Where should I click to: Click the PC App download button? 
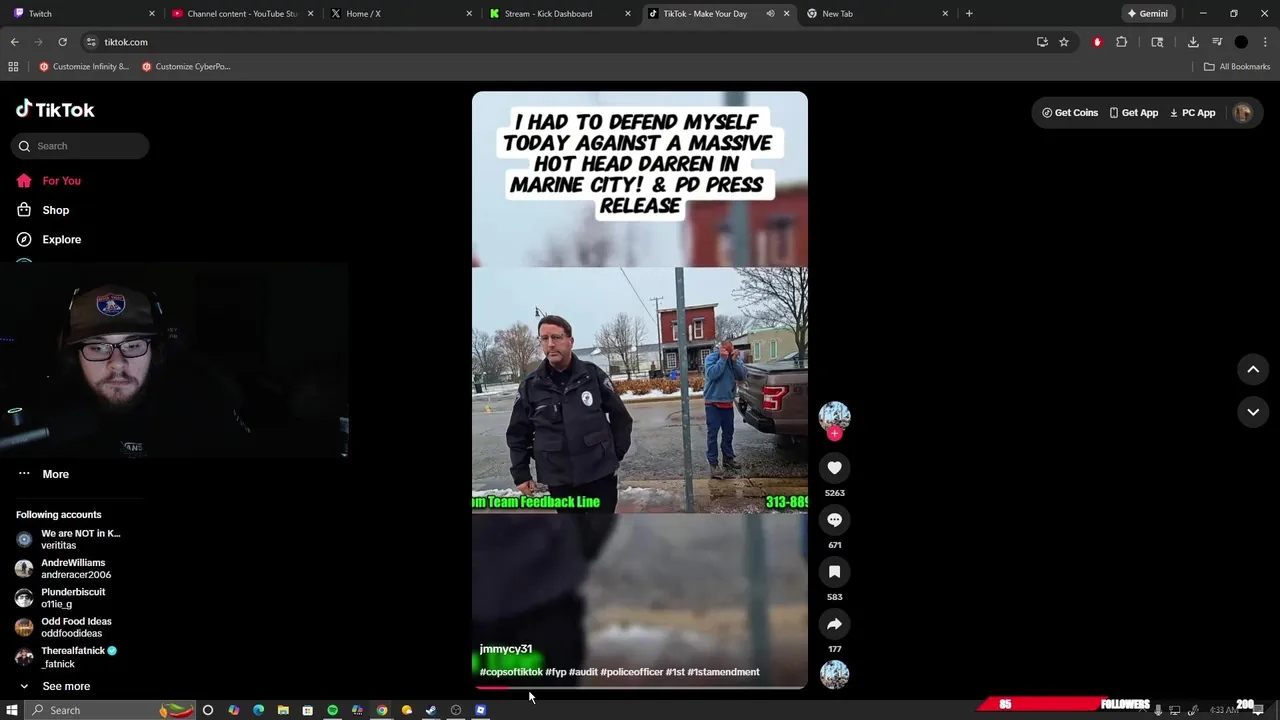point(1193,113)
